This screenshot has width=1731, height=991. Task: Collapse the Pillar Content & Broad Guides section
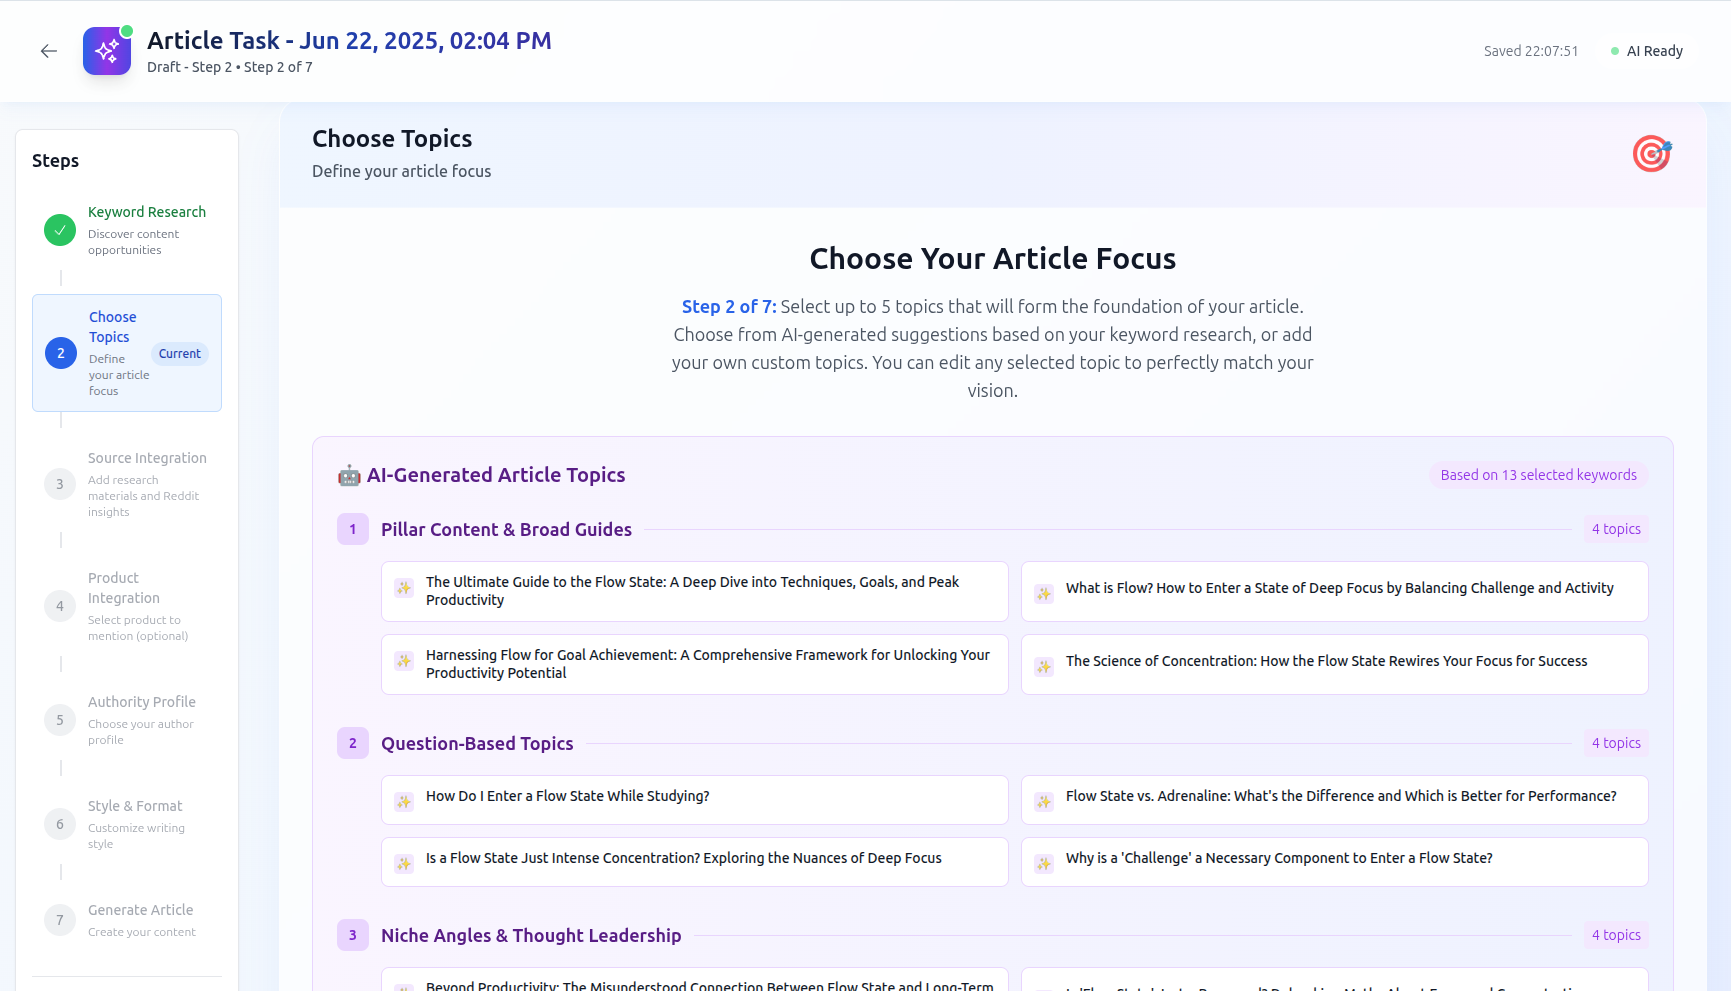click(506, 529)
